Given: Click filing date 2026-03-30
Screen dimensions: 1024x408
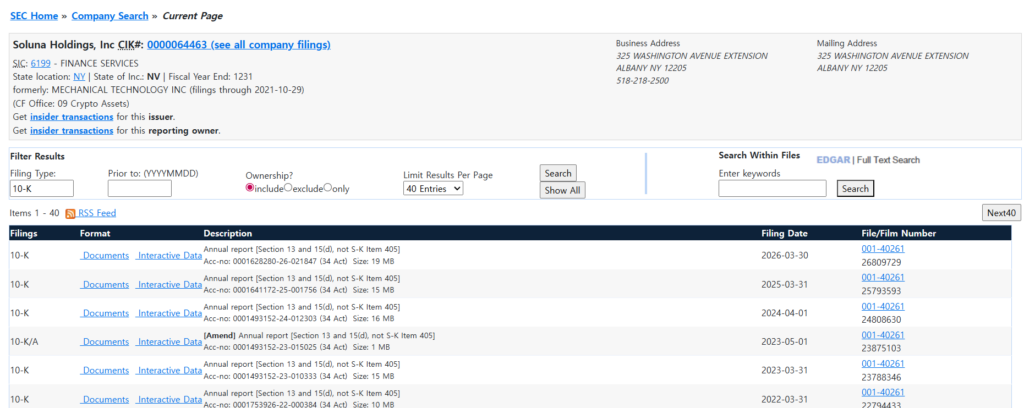Looking at the screenshot, I should tap(785, 255).
